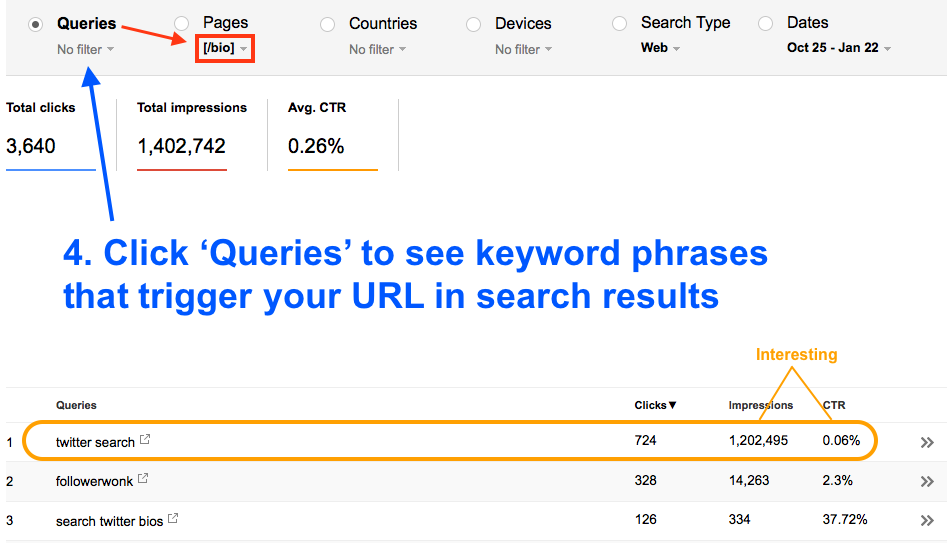Image resolution: width=950 pixels, height=543 pixels.
Task: Open the Pages '/bio' filter dropdown
Action: coord(225,48)
